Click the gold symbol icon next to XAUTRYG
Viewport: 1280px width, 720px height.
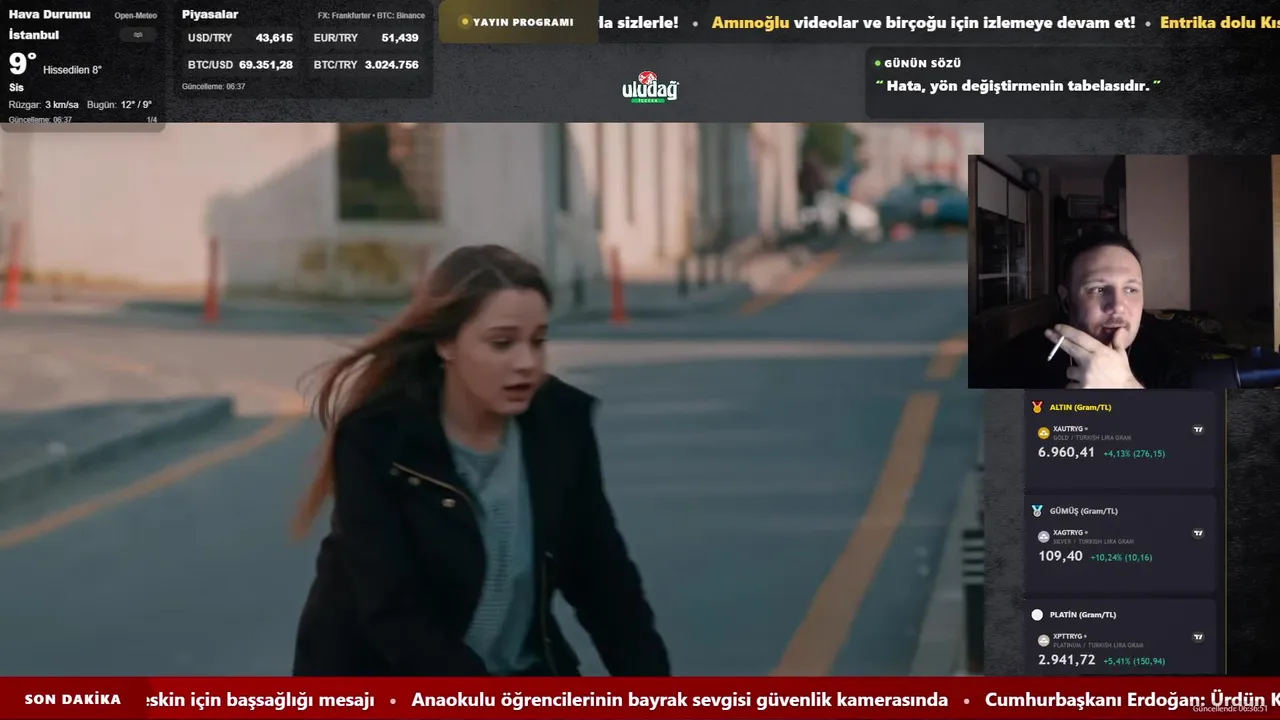pyautogui.click(x=1044, y=433)
